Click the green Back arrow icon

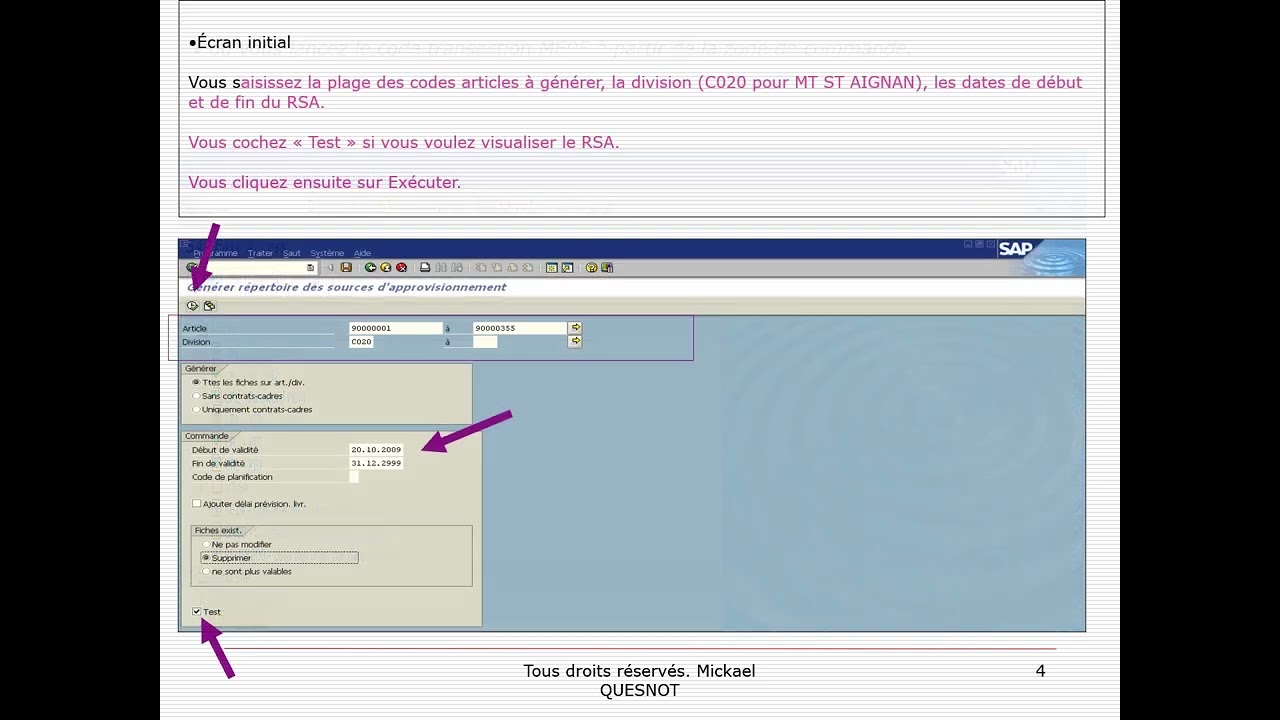pos(370,267)
